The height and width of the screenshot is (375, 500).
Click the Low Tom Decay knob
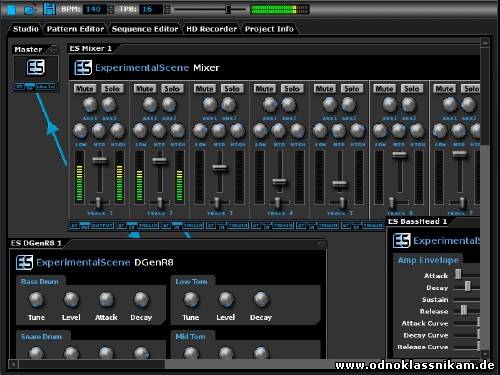[x=261, y=299]
